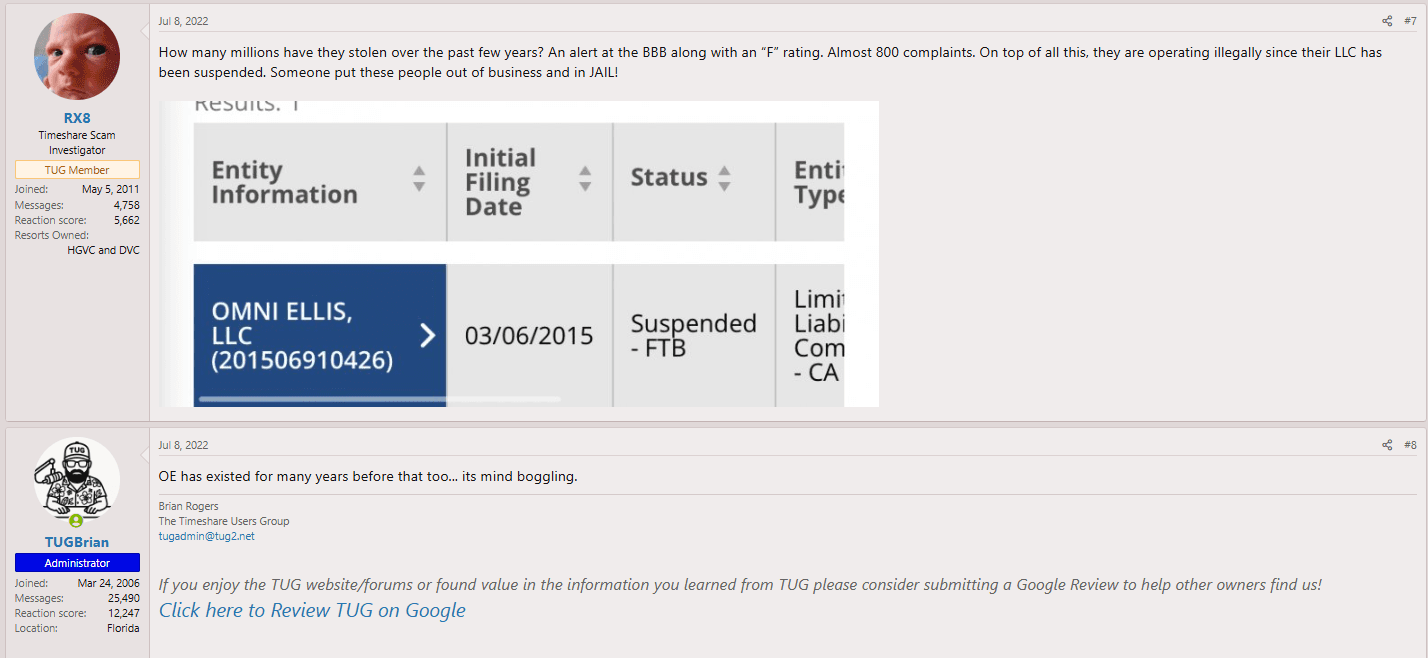Open the #8 post permalink
Screen dimensions: 1428x658
coord(1410,445)
